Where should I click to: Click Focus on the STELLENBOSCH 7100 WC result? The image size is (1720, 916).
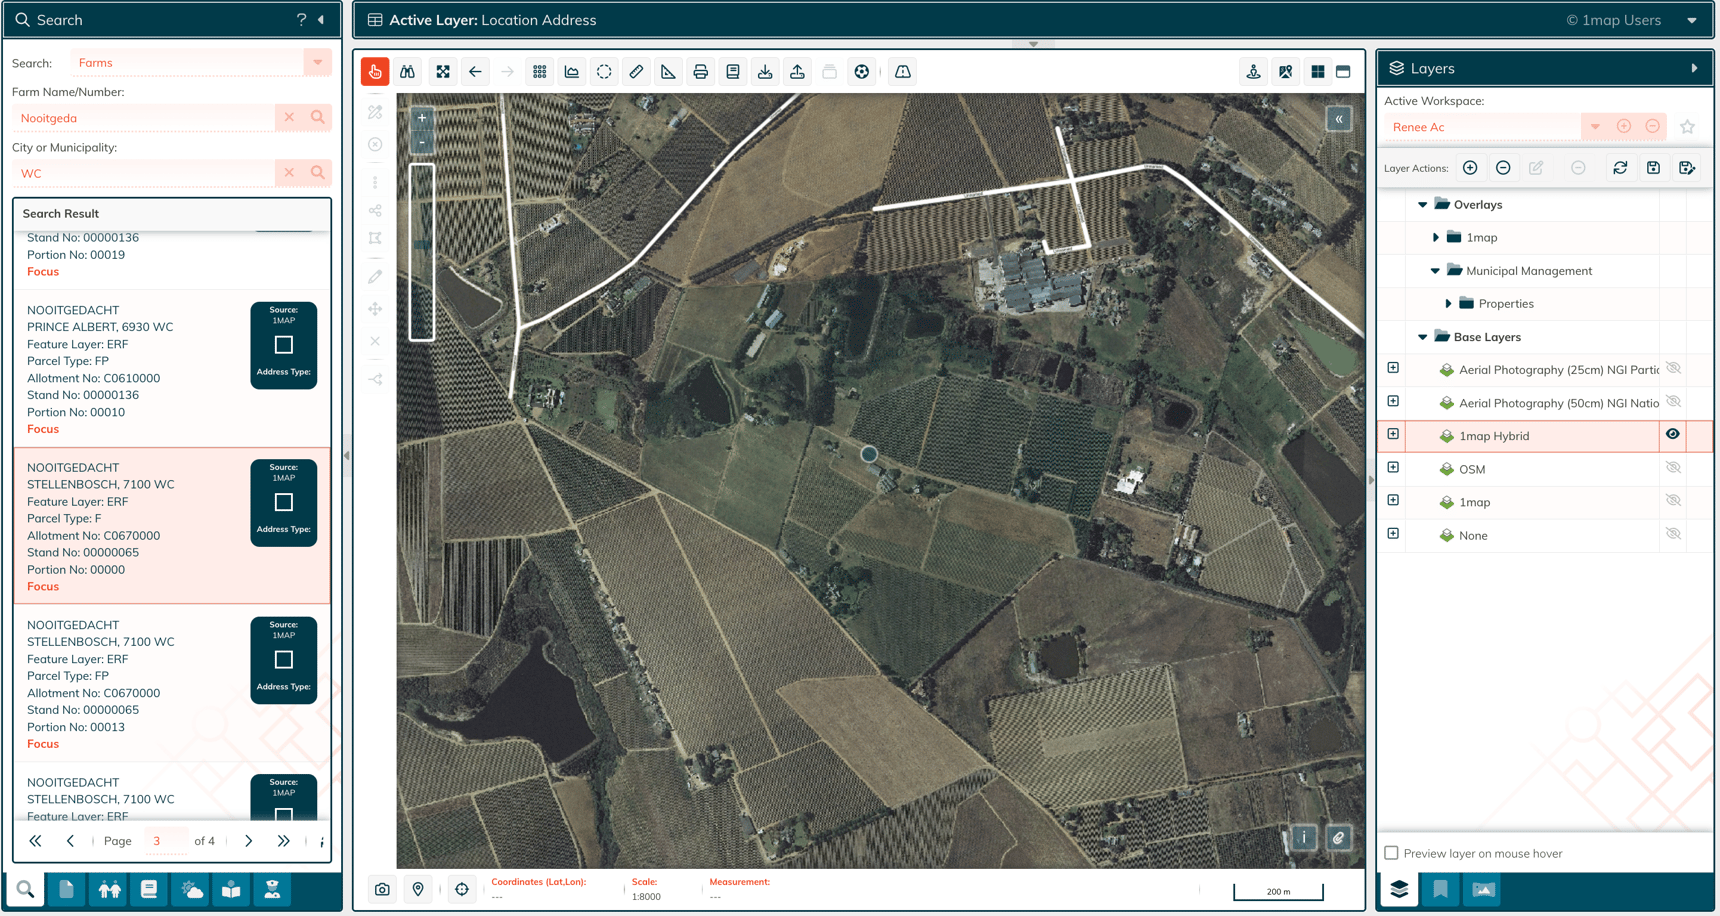(x=43, y=586)
